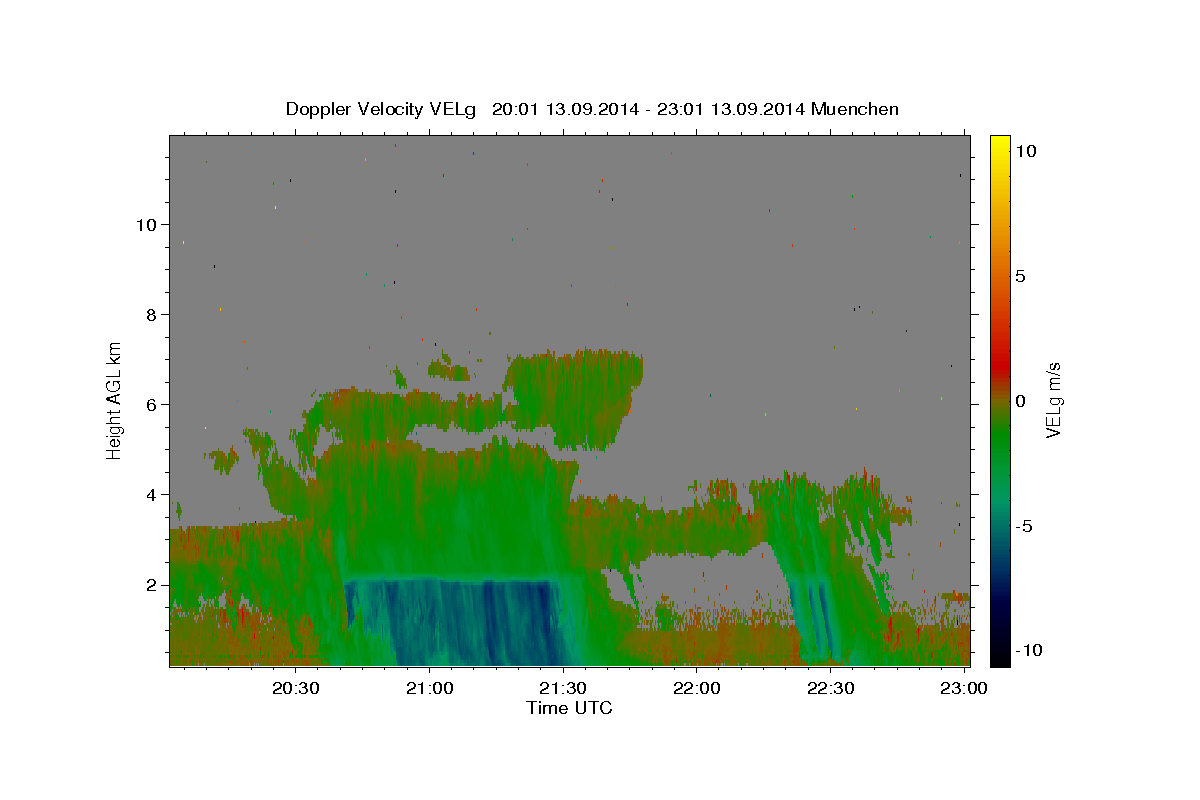Click the 'Time UTC' axis label

point(569,708)
